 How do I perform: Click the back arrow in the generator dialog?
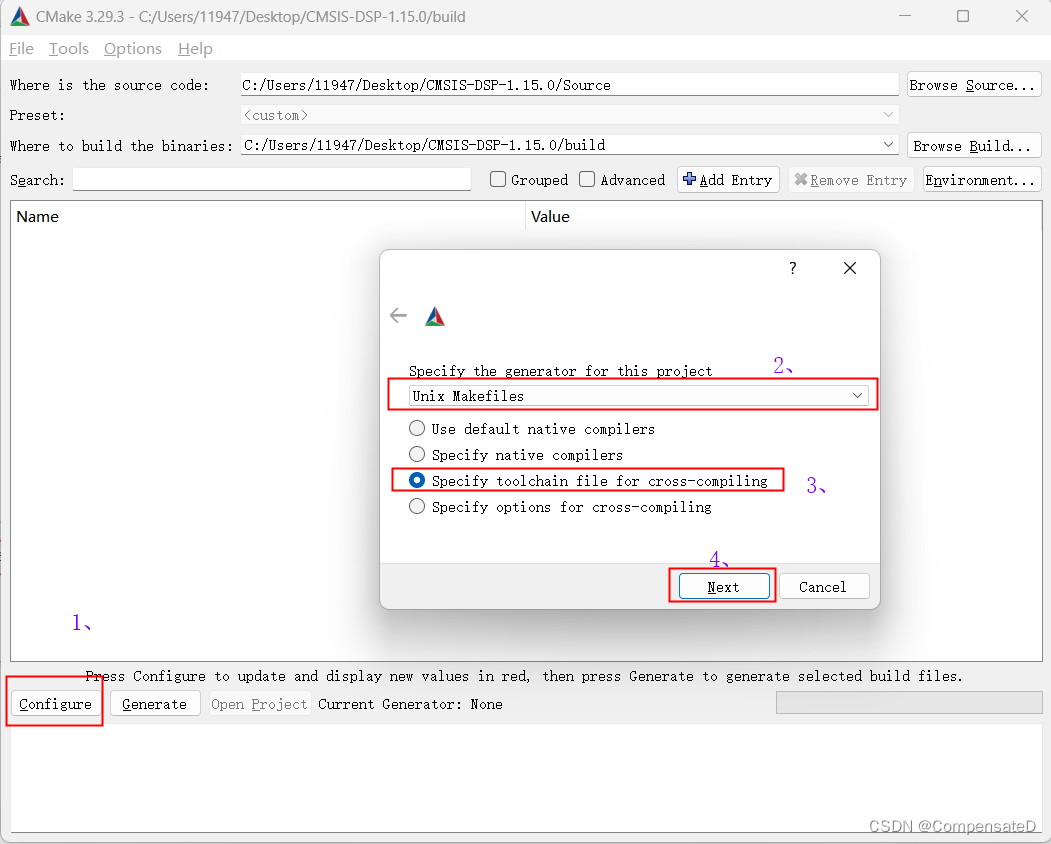[x=398, y=315]
